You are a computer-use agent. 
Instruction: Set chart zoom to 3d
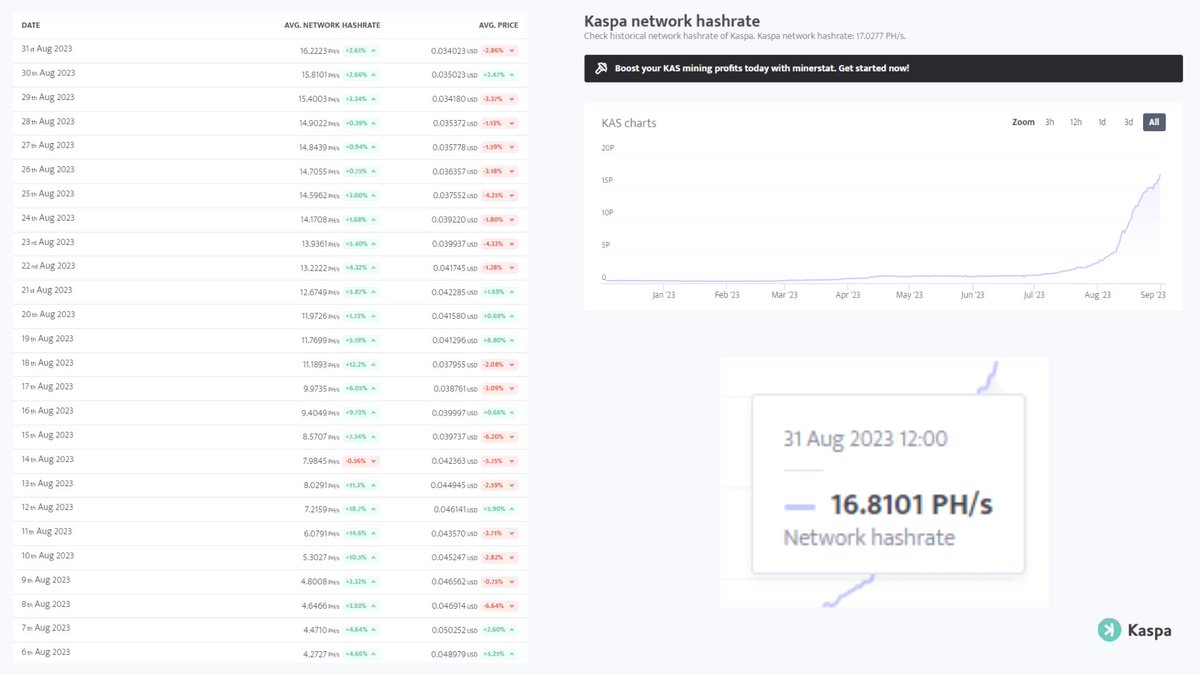(1128, 122)
